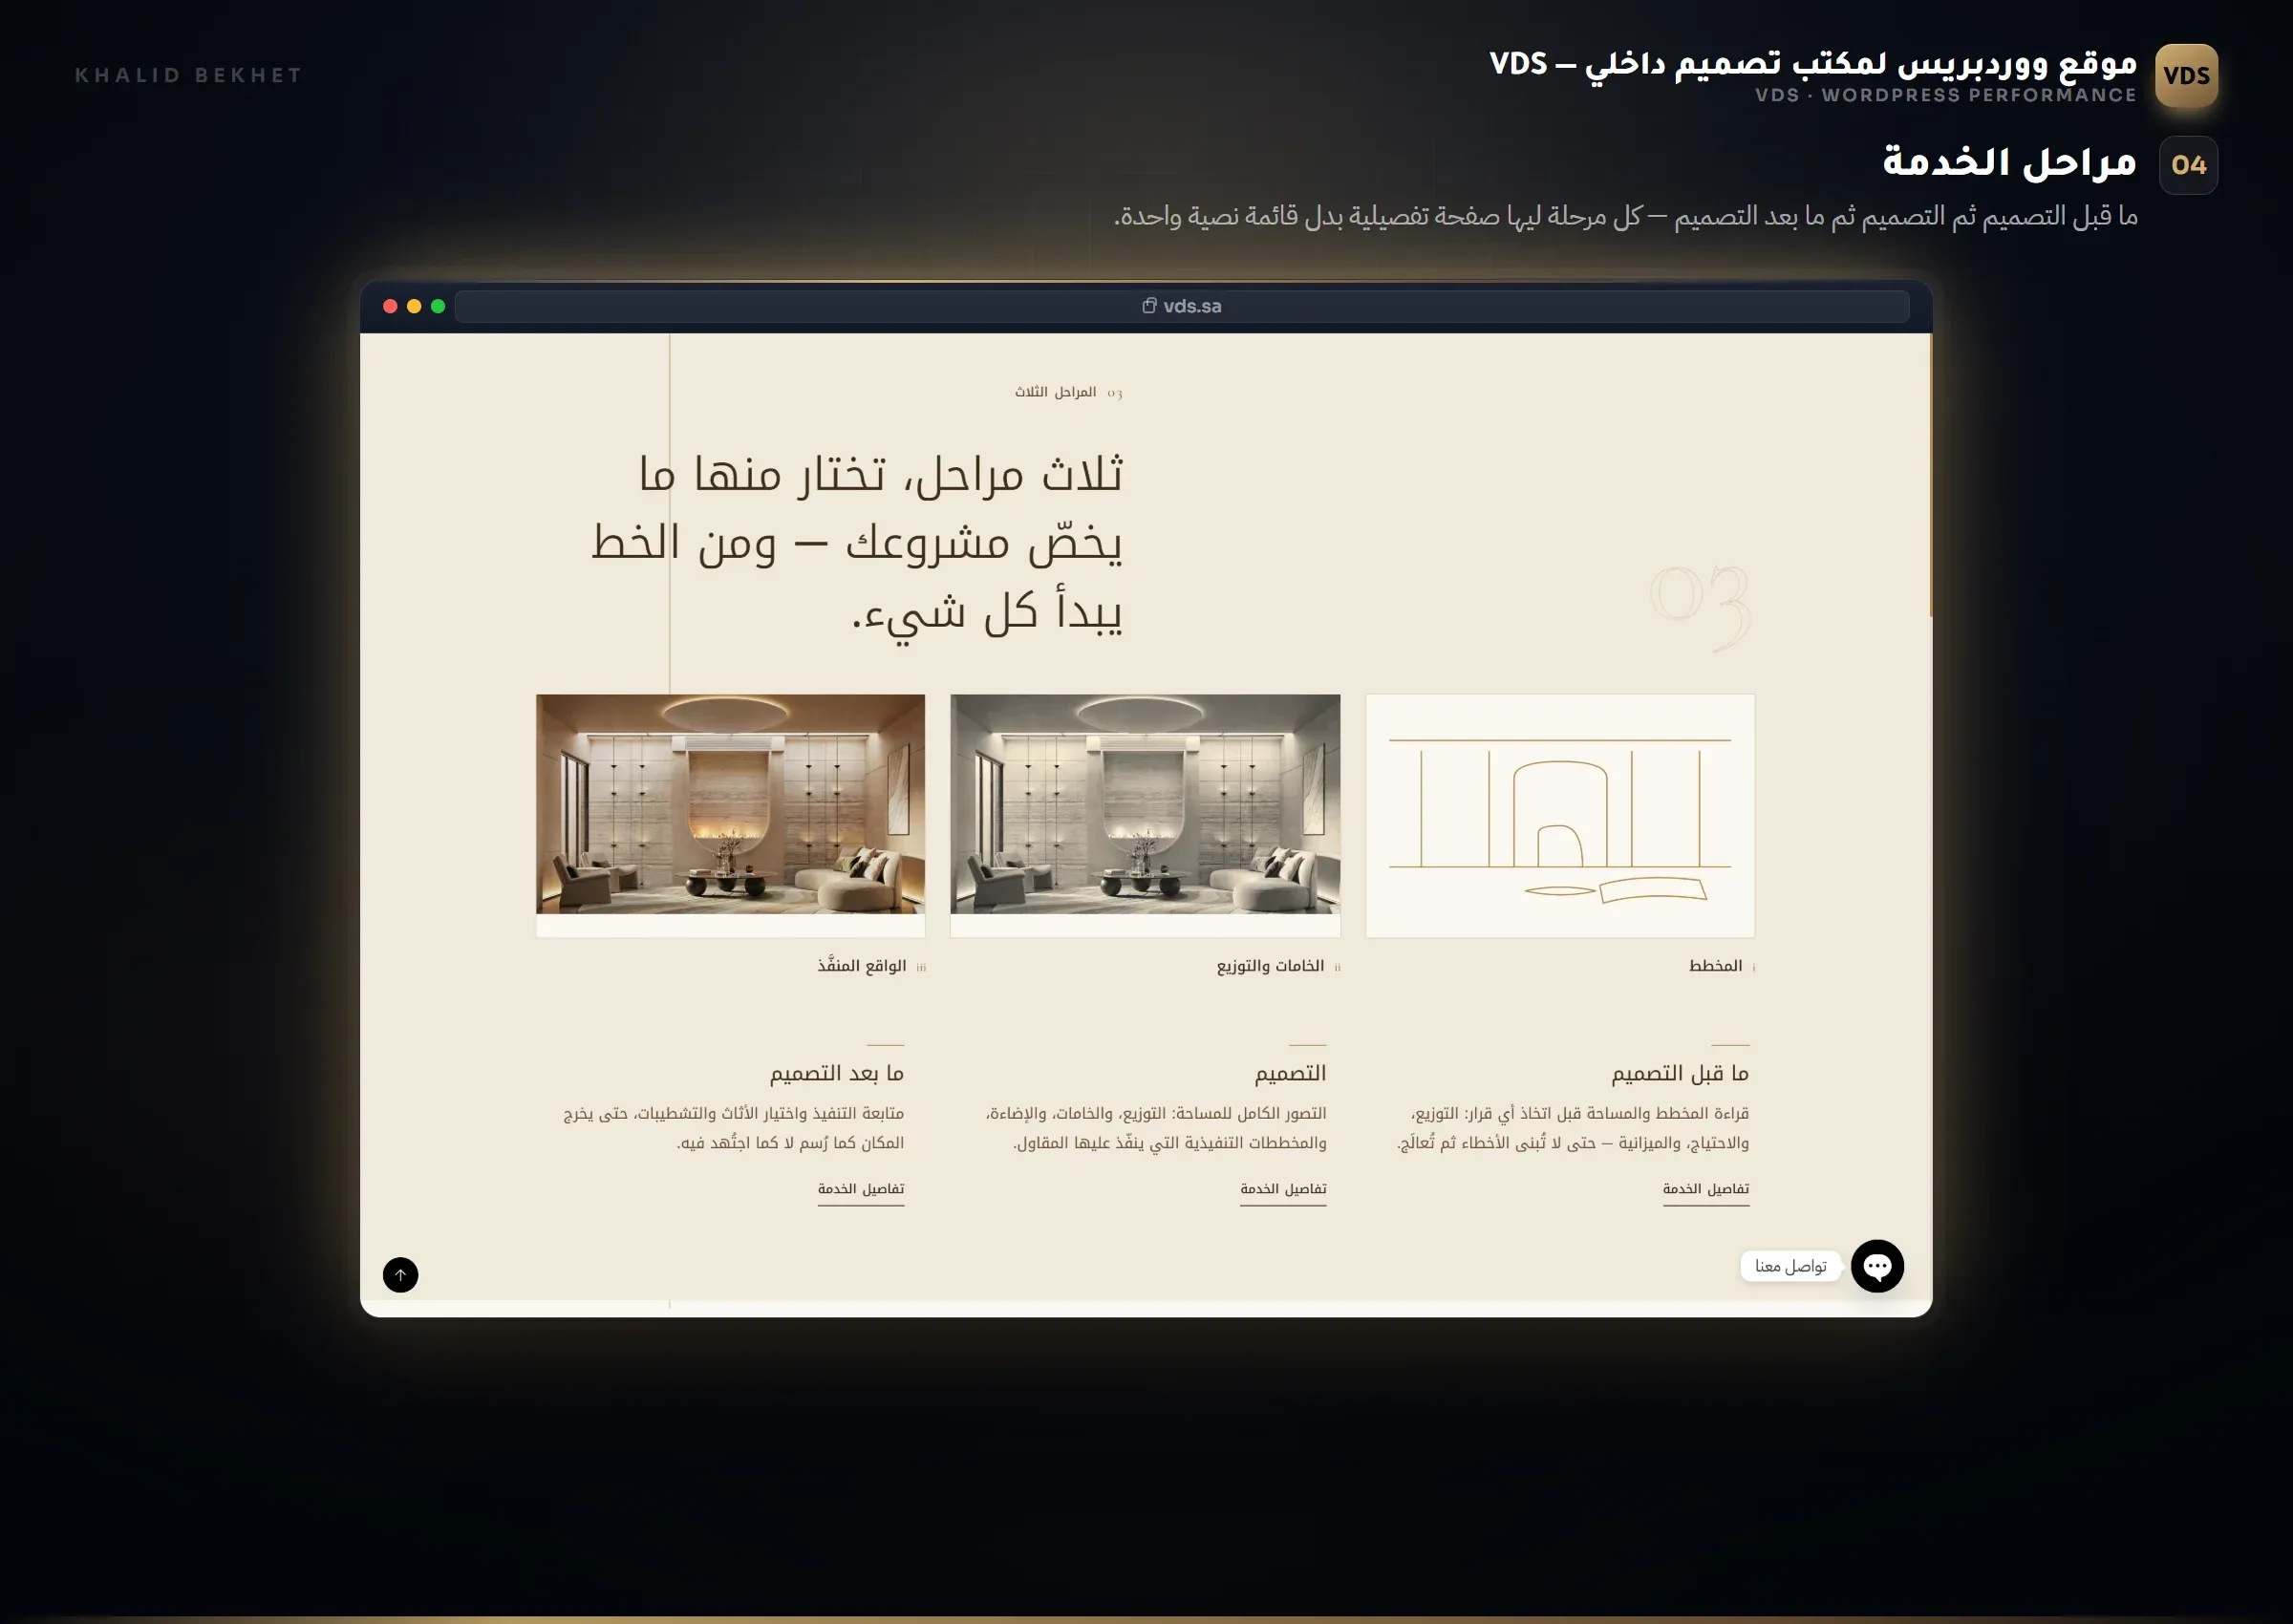This screenshot has width=2293, height=1624.
Task: Click the ما قبل التصميم heading
Action: coord(1680,1073)
